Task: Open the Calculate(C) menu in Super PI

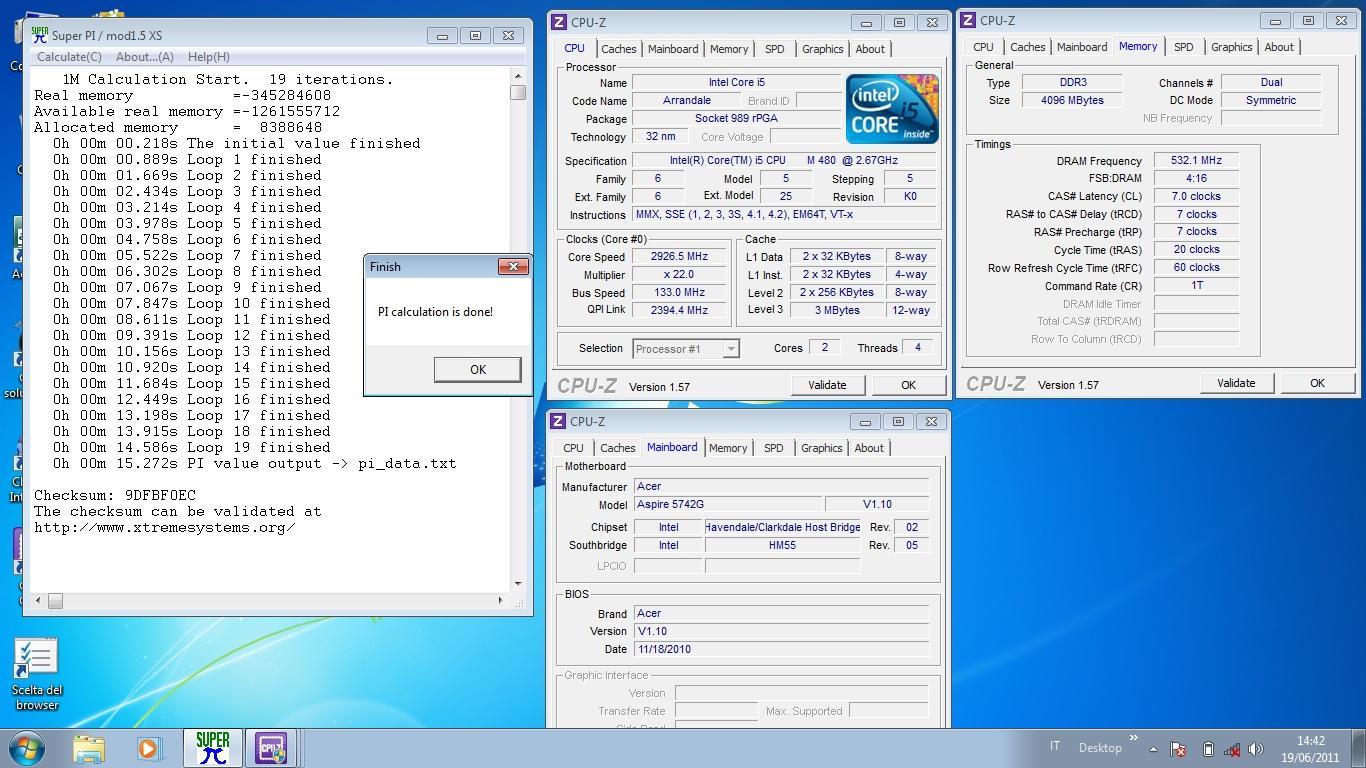Action: [69, 57]
